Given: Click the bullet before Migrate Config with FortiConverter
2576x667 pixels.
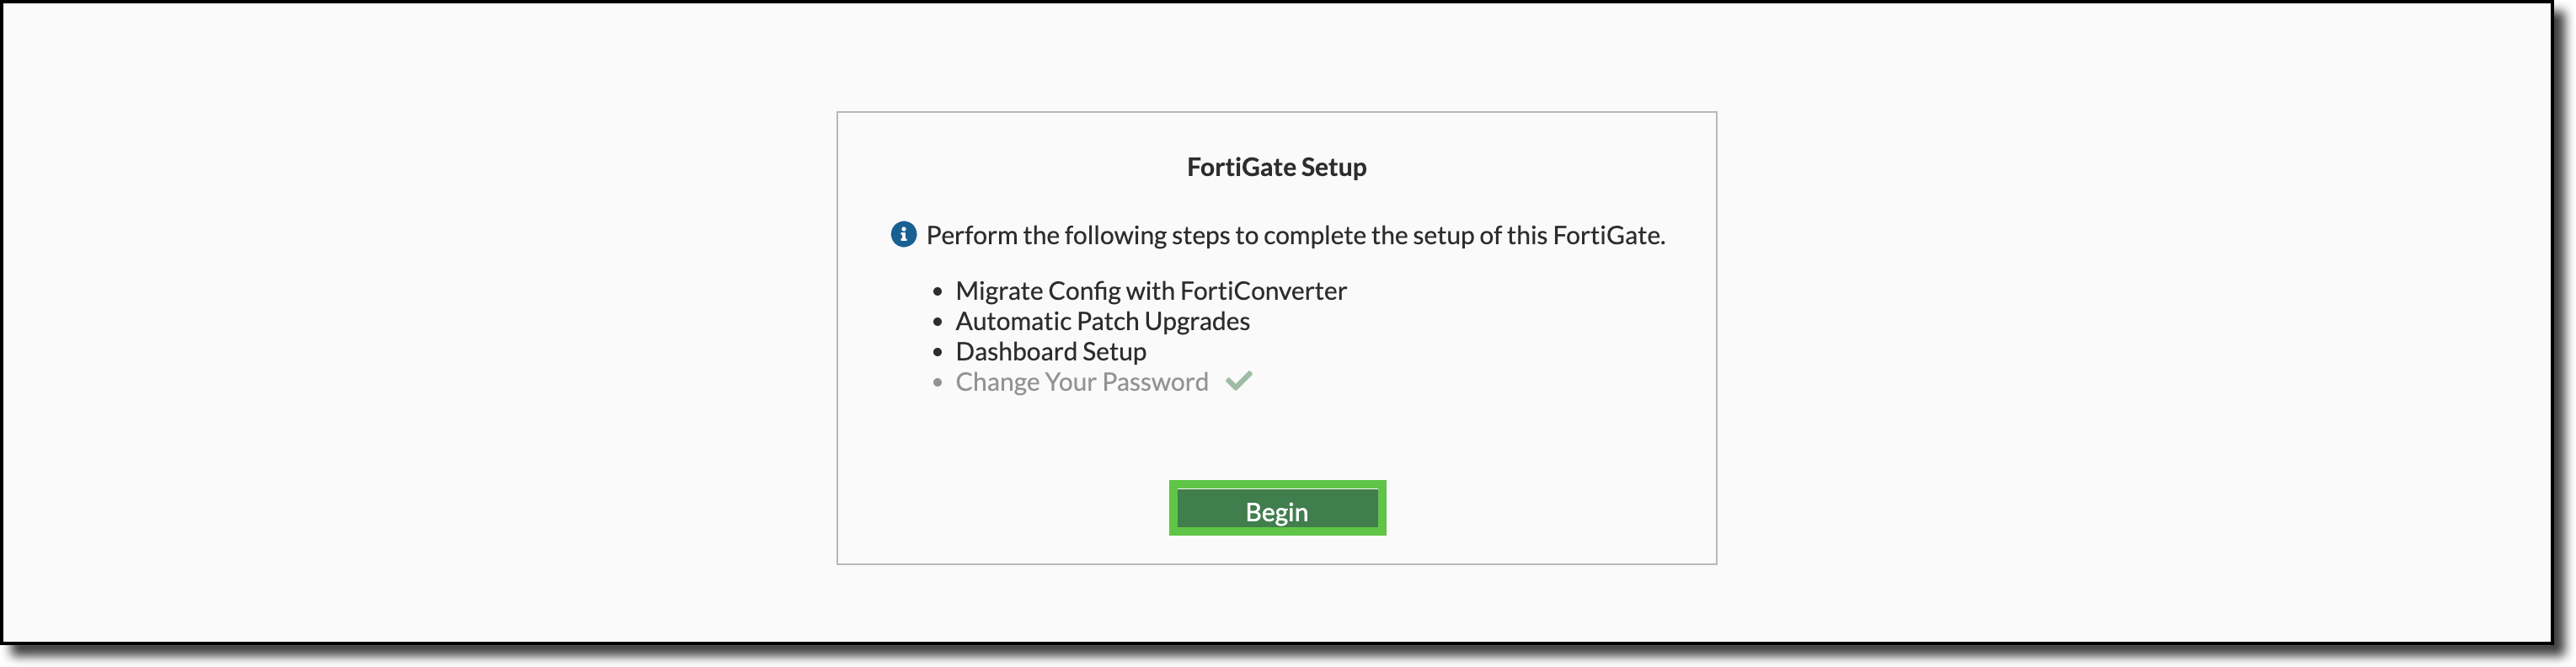Looking at the screenshot, I should 937,292.
